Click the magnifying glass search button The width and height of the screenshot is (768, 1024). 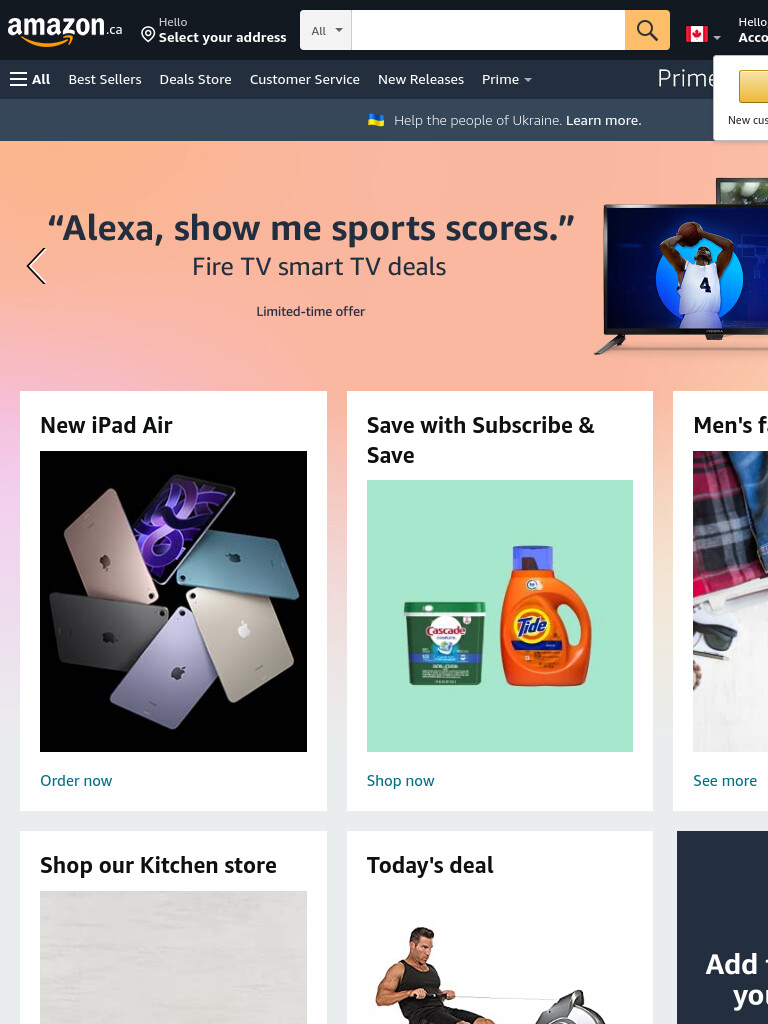pos(647,30)
